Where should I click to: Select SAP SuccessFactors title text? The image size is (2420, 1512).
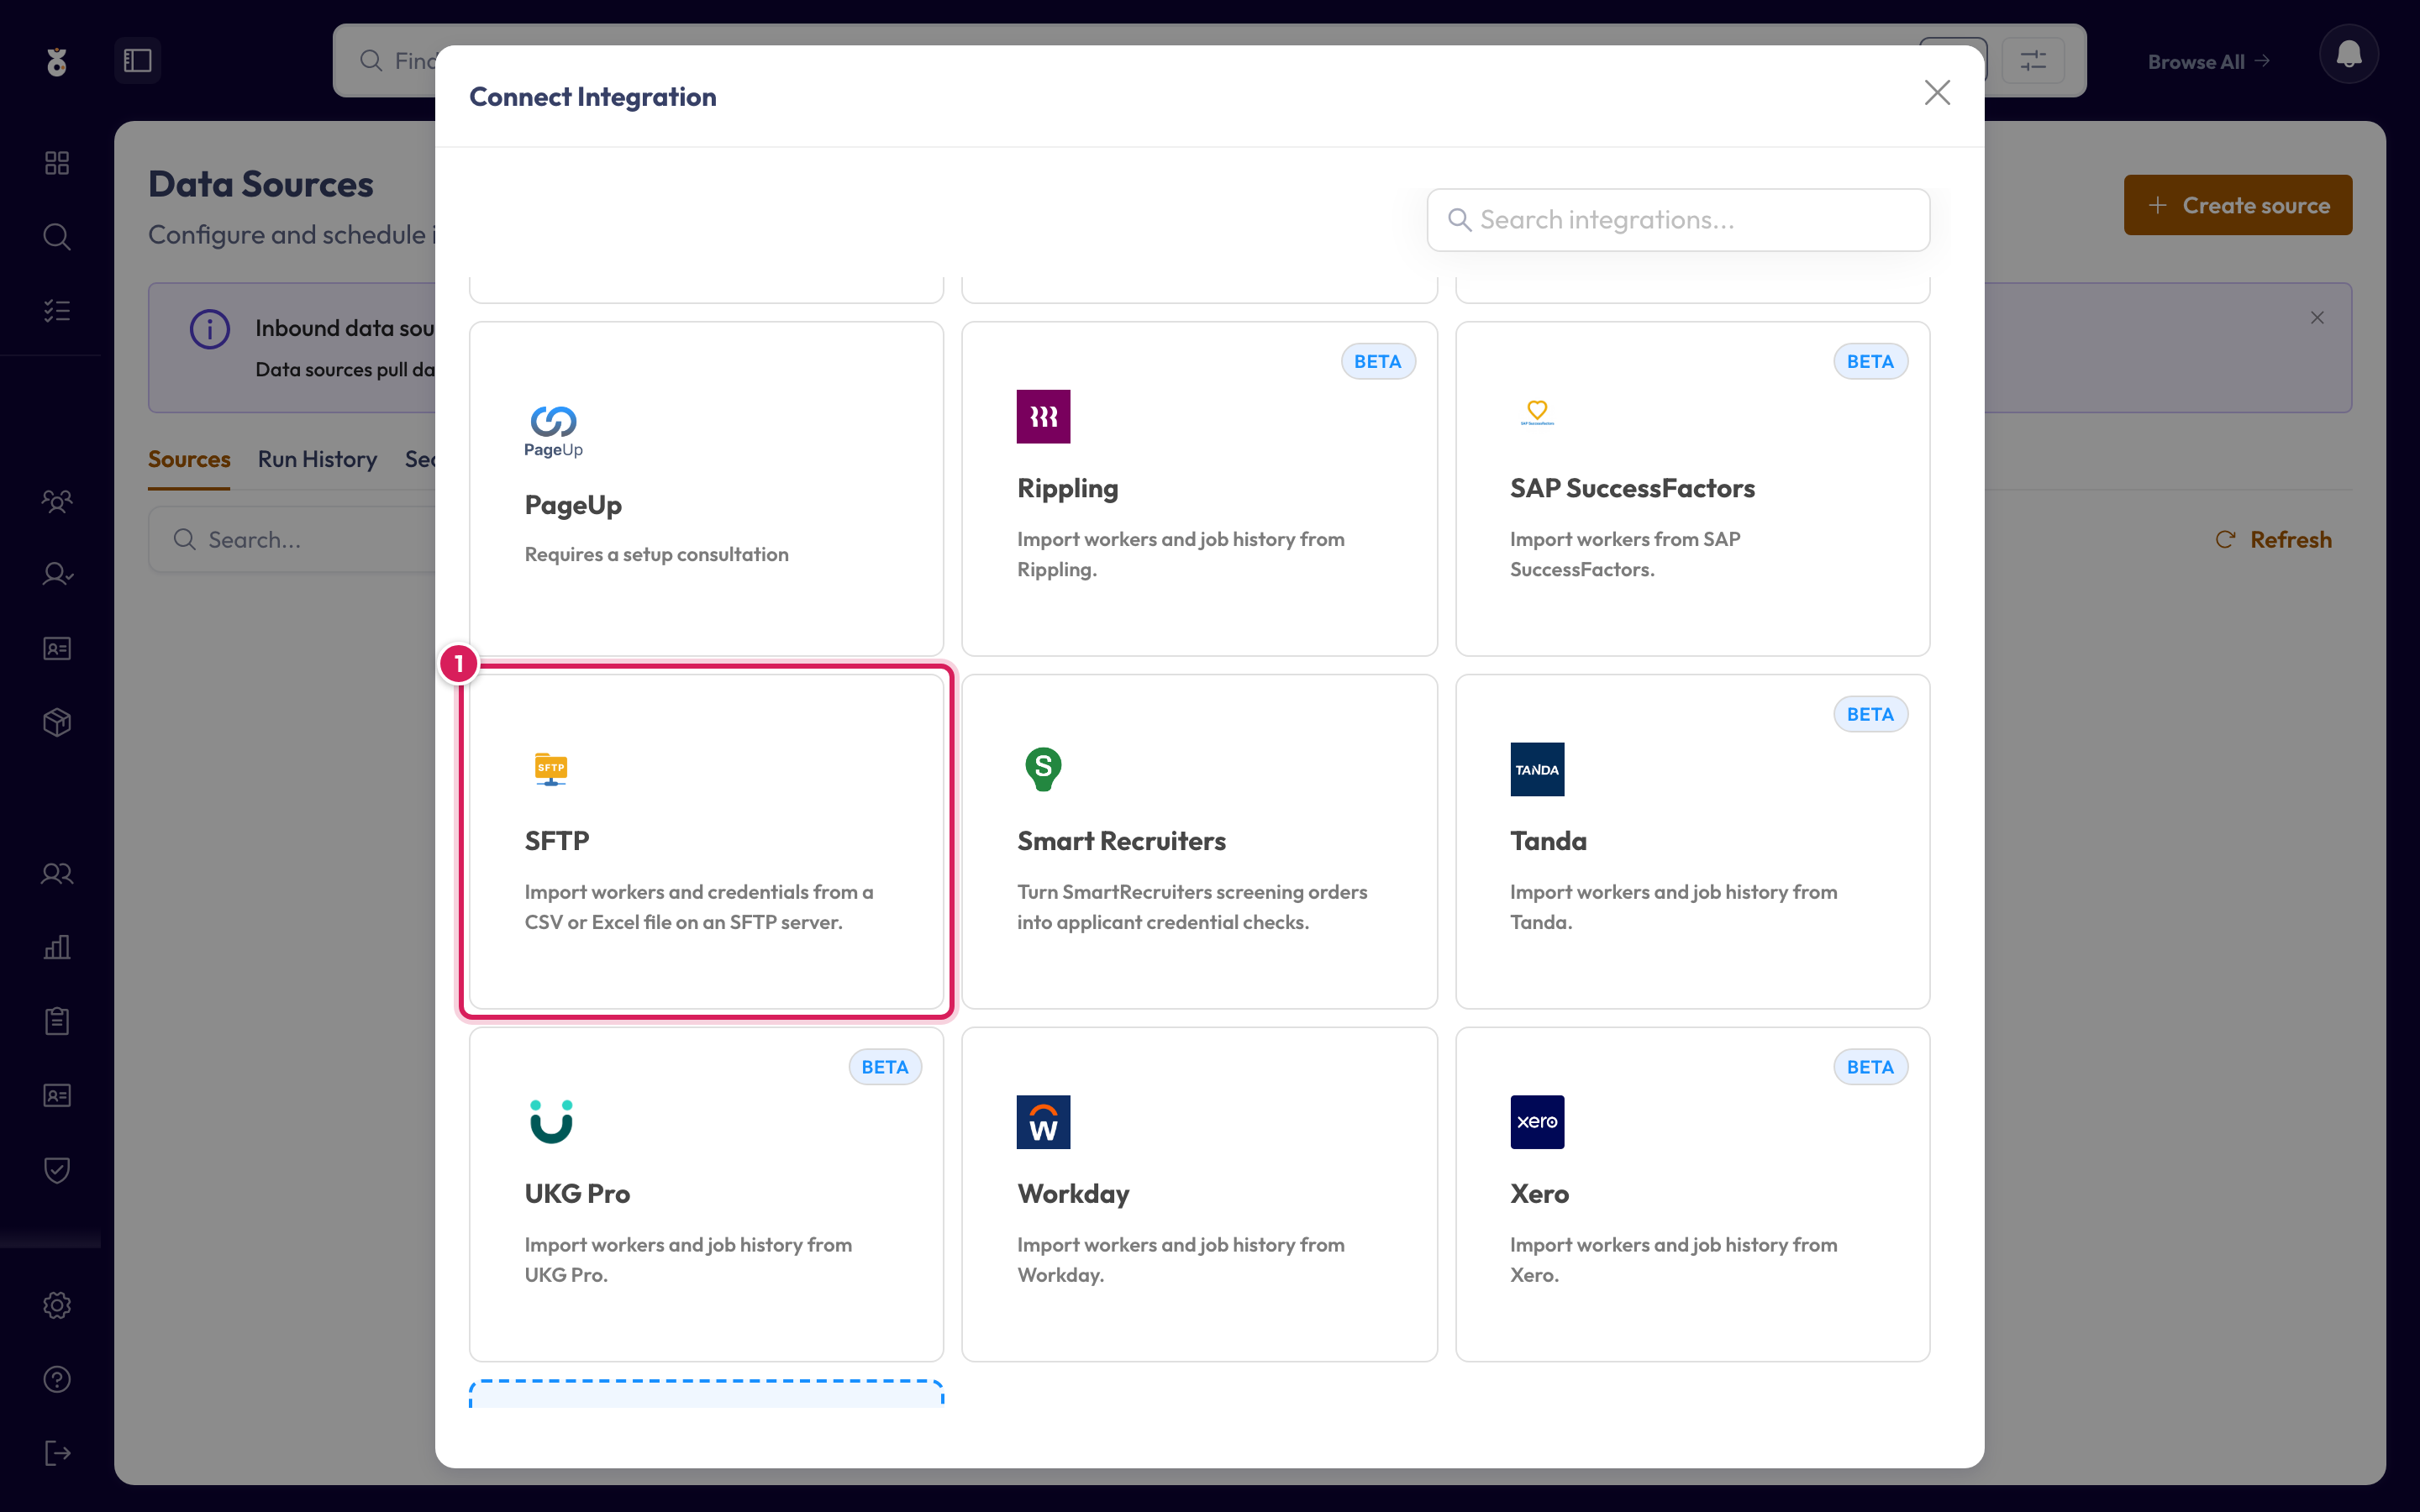pyautogui.click(x=1632, y=488)
